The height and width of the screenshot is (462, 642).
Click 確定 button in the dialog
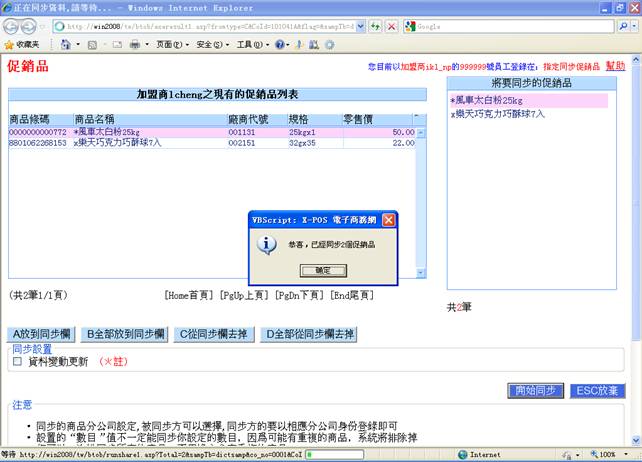323,270
